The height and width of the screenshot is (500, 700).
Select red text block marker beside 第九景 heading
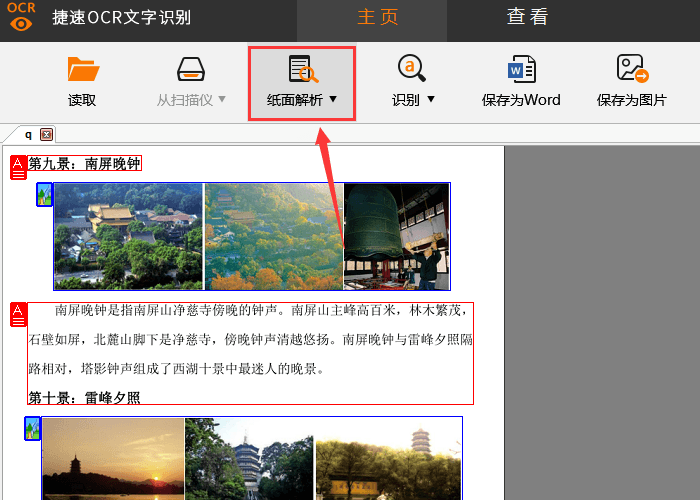pos(18,167)
